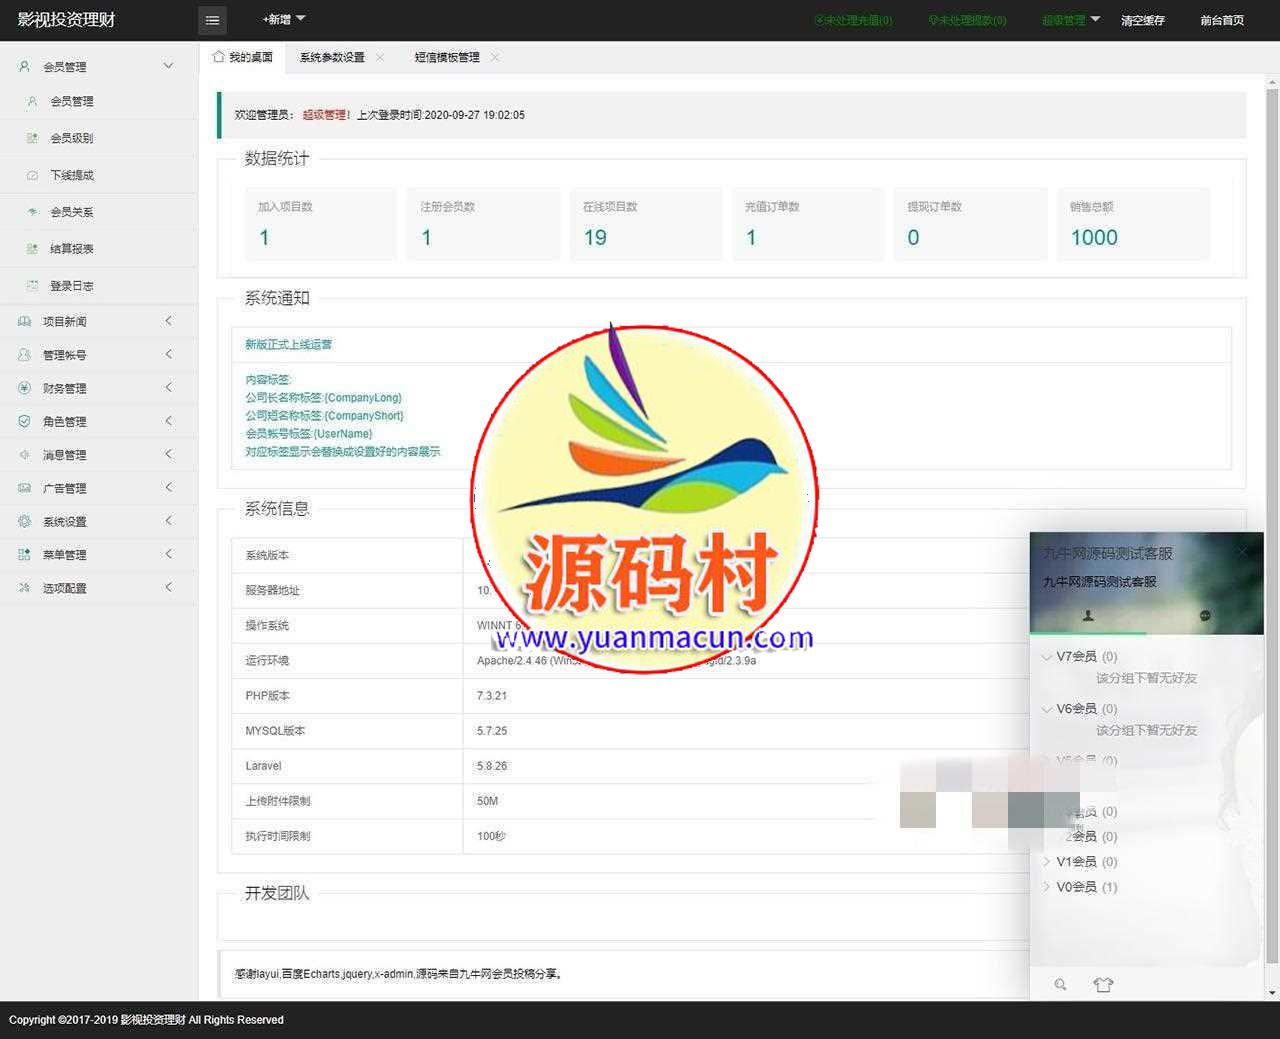
Task: Collapse the V7会员 group
Action: [1047, 657]
